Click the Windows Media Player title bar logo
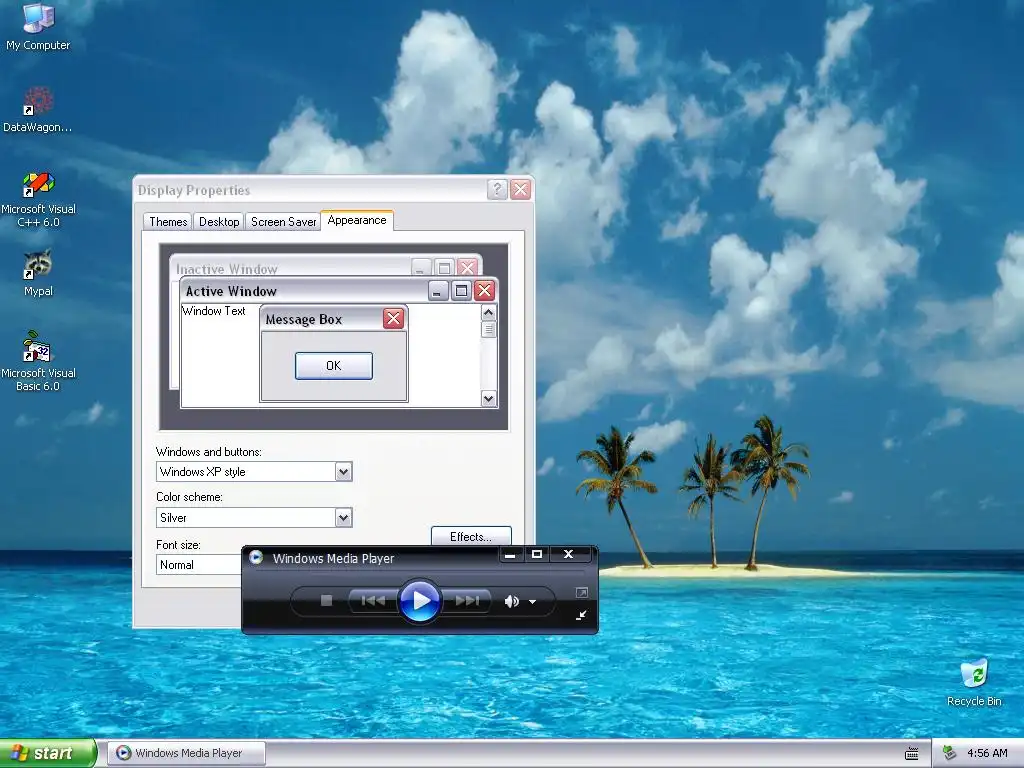1024x768 pixels. [x=256, y=557]
